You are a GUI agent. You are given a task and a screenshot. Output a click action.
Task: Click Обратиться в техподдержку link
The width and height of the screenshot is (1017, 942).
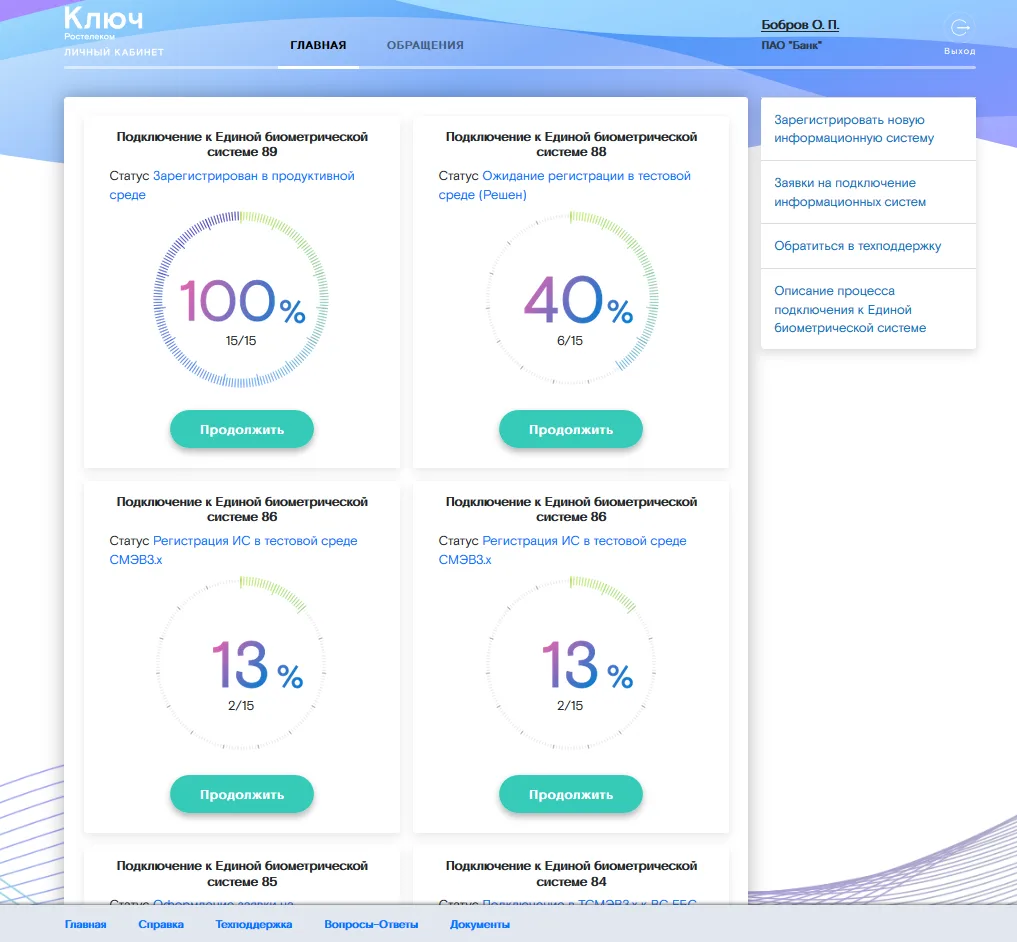coord(857,246)
